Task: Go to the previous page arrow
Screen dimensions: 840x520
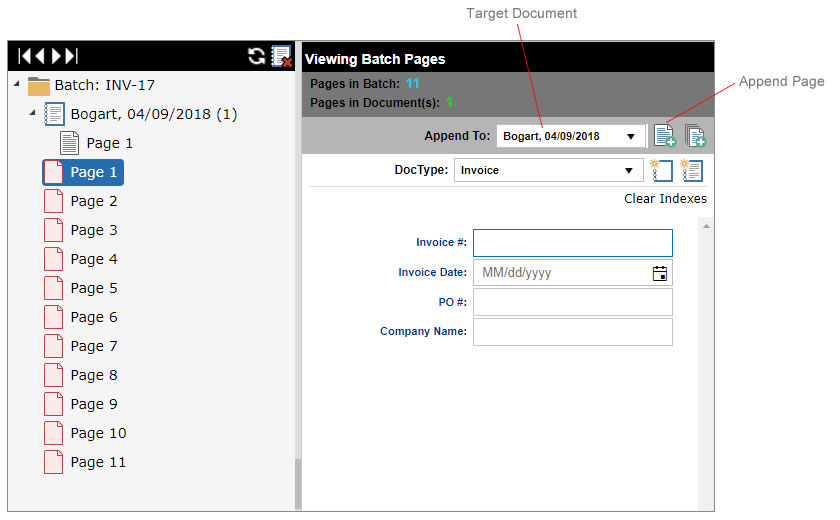Action: (x=39, y=57)
